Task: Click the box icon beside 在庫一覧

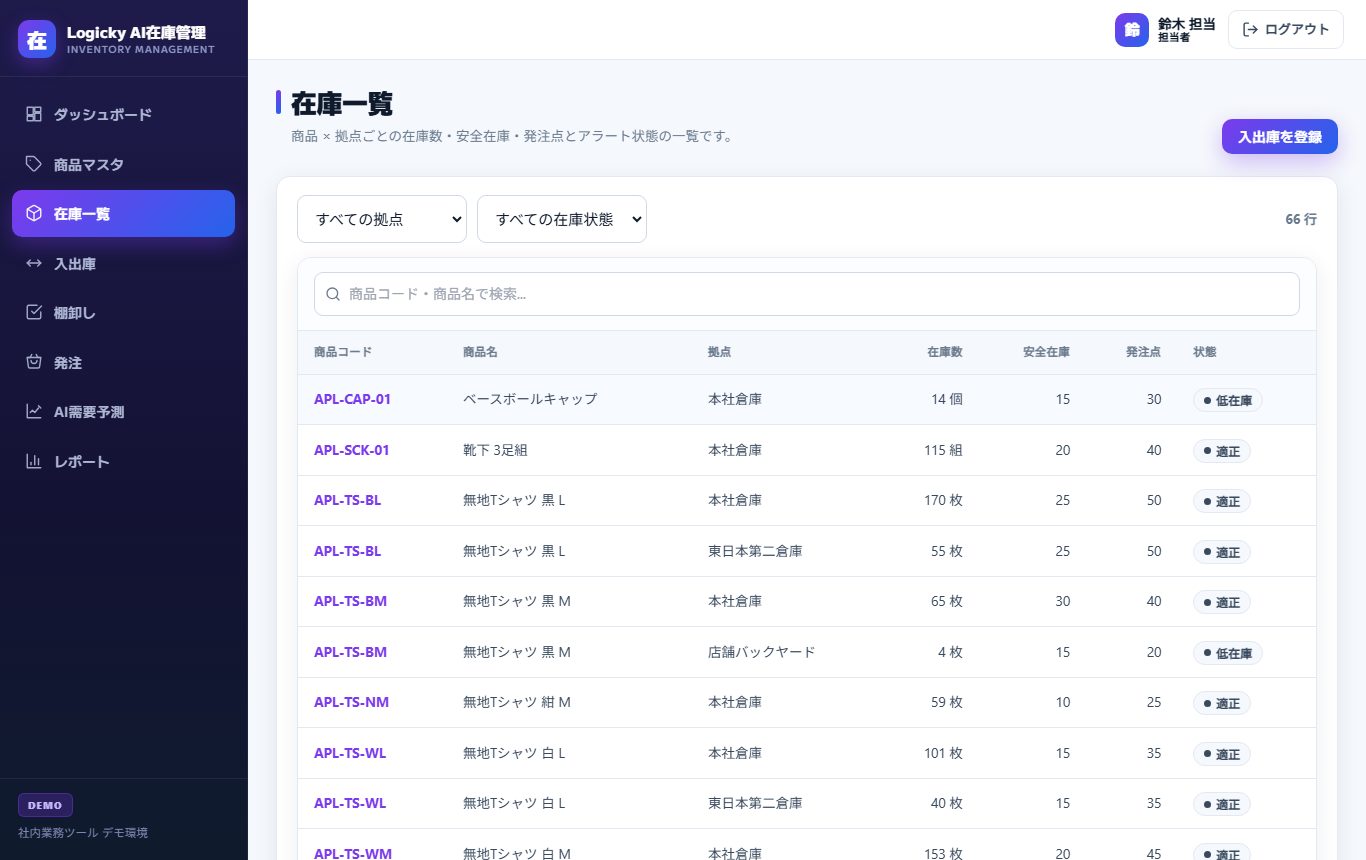Action: click(x=34, y=213)
